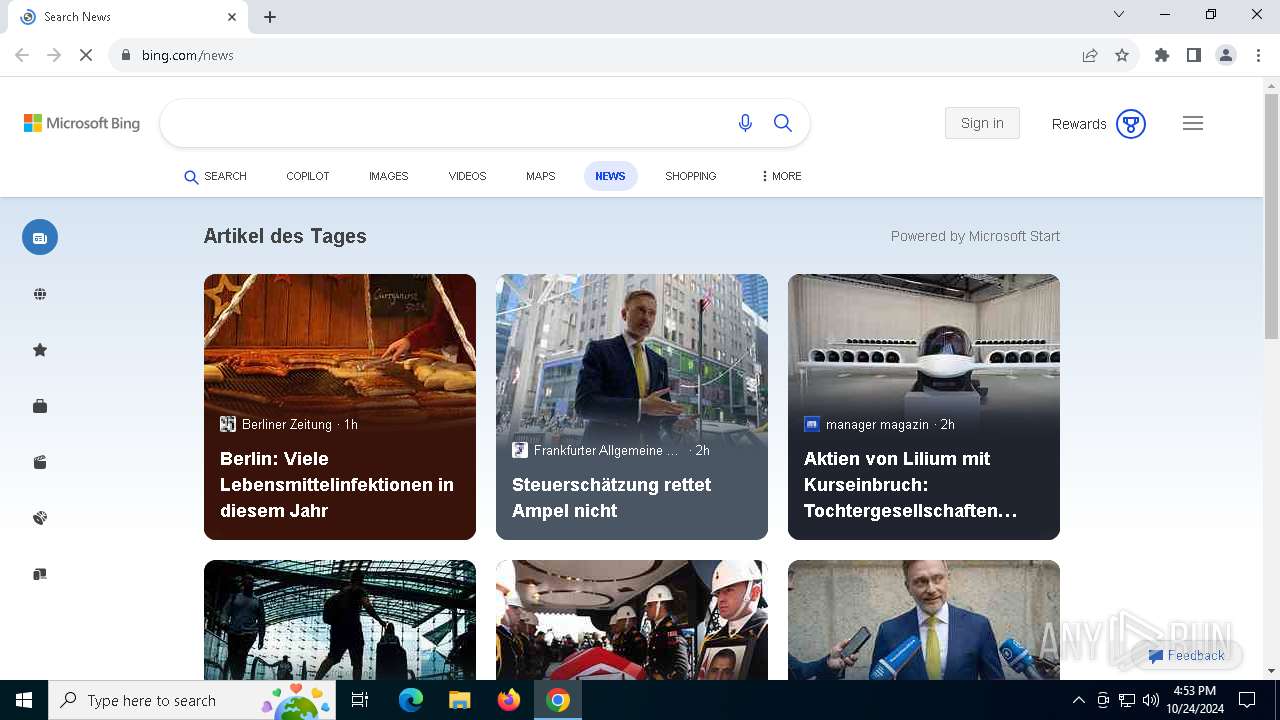
Task: Select the top news sidebar icon
Action: tap(40, 237)
